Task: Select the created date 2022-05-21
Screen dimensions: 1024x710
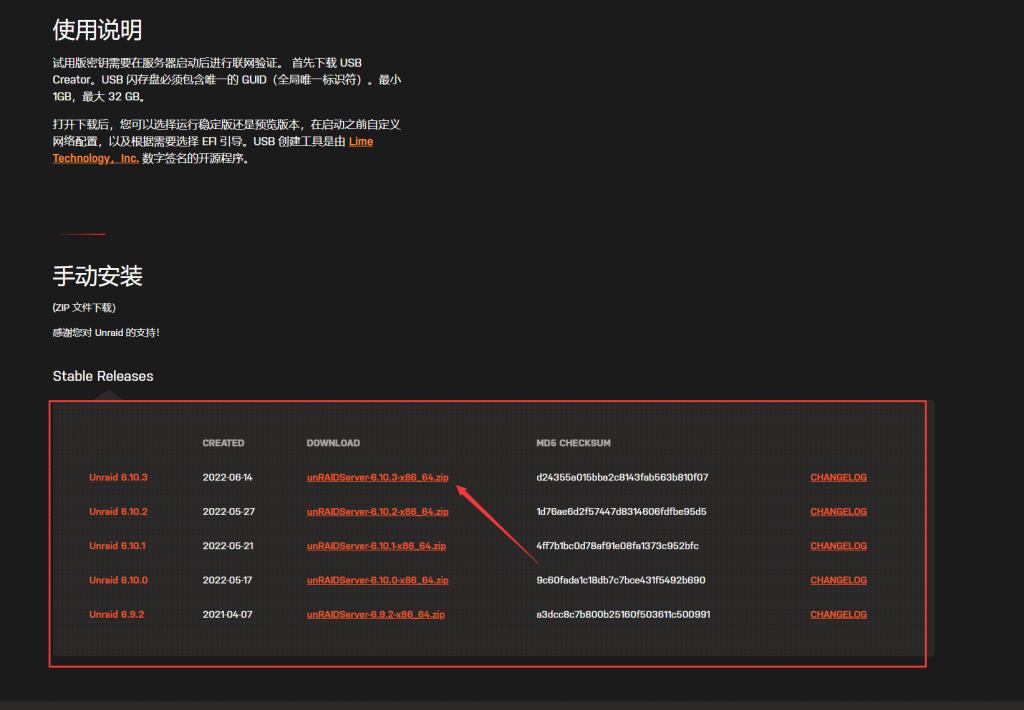Action: (228, 546)
